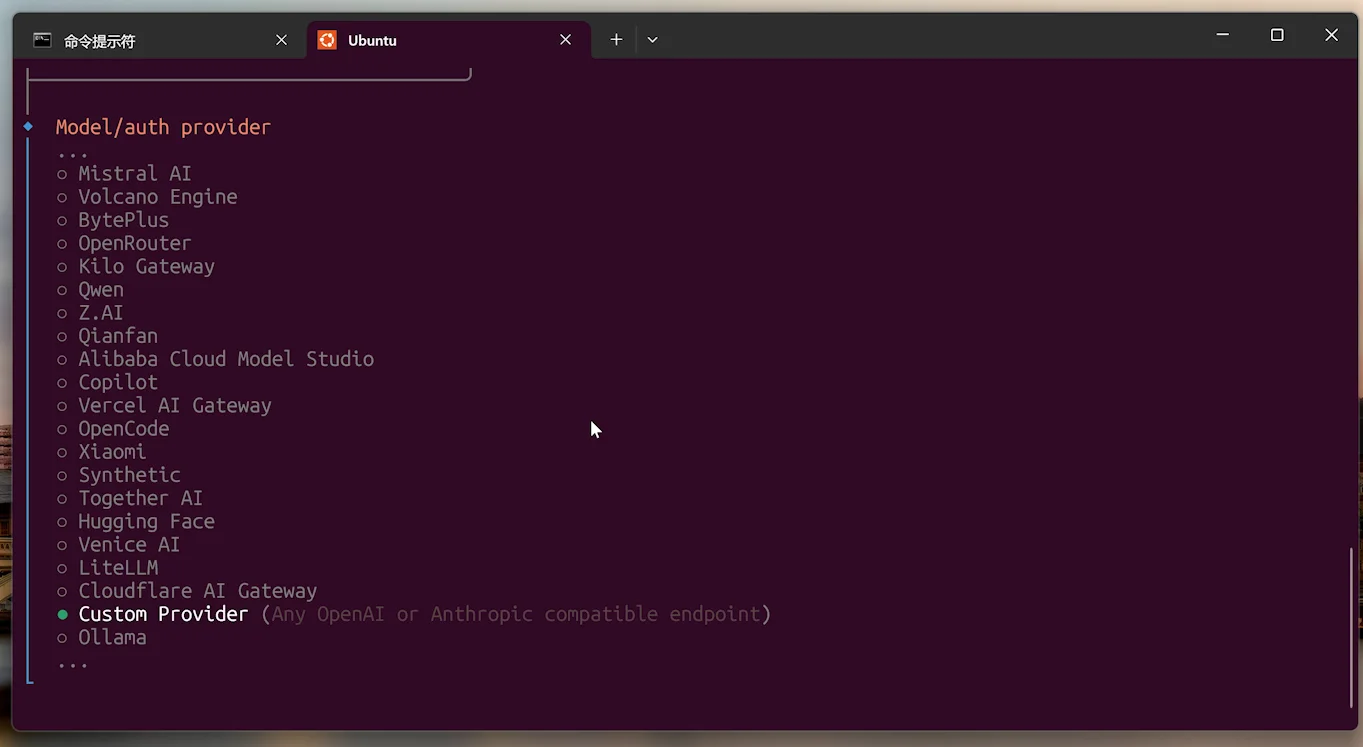Select the Xiaomi provider option
This screenshot has width=1363, height=747.
101,452
